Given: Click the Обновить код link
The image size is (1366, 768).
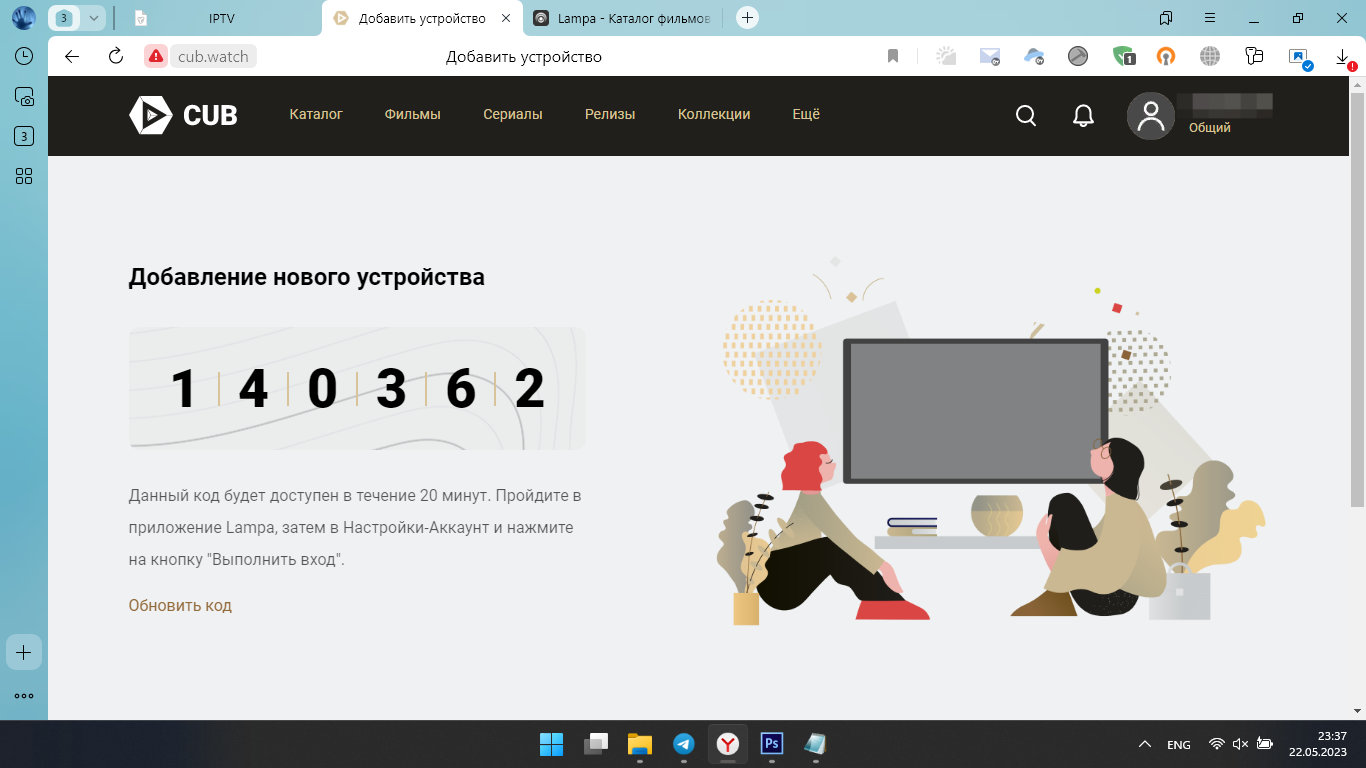Looking at the screenshot, I should point(180,605).
